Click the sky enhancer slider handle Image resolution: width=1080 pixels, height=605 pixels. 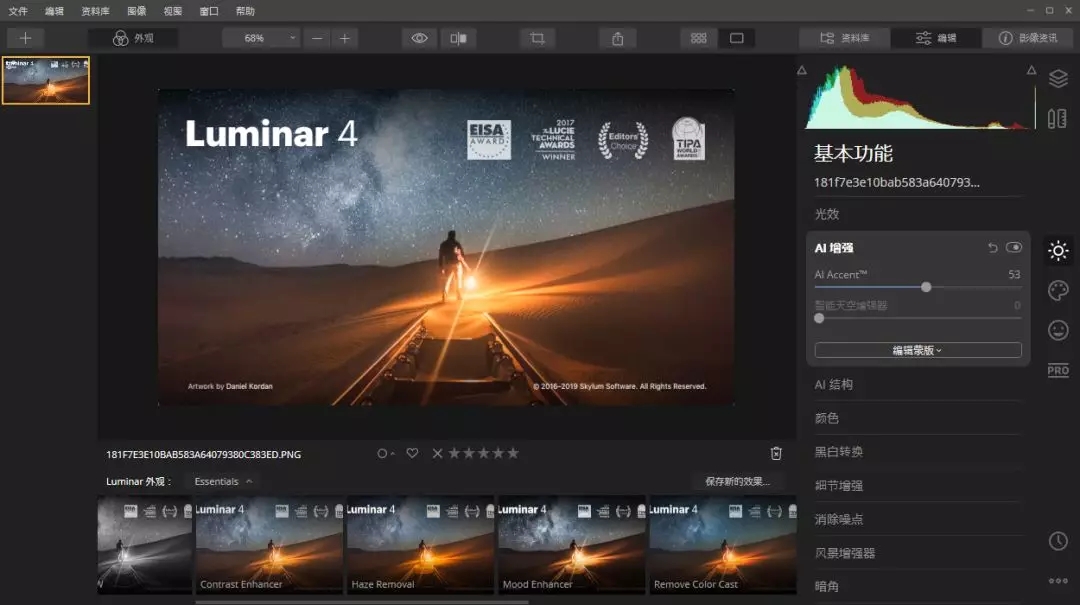(819, 318)
